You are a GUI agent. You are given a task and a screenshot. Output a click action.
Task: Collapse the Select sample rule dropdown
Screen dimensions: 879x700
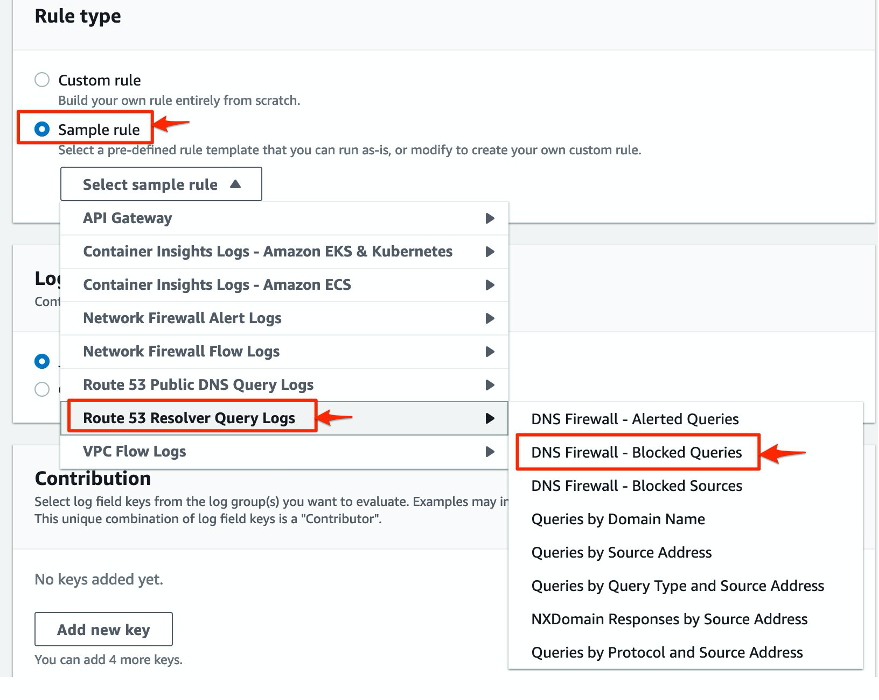click(x=160, y=184)
